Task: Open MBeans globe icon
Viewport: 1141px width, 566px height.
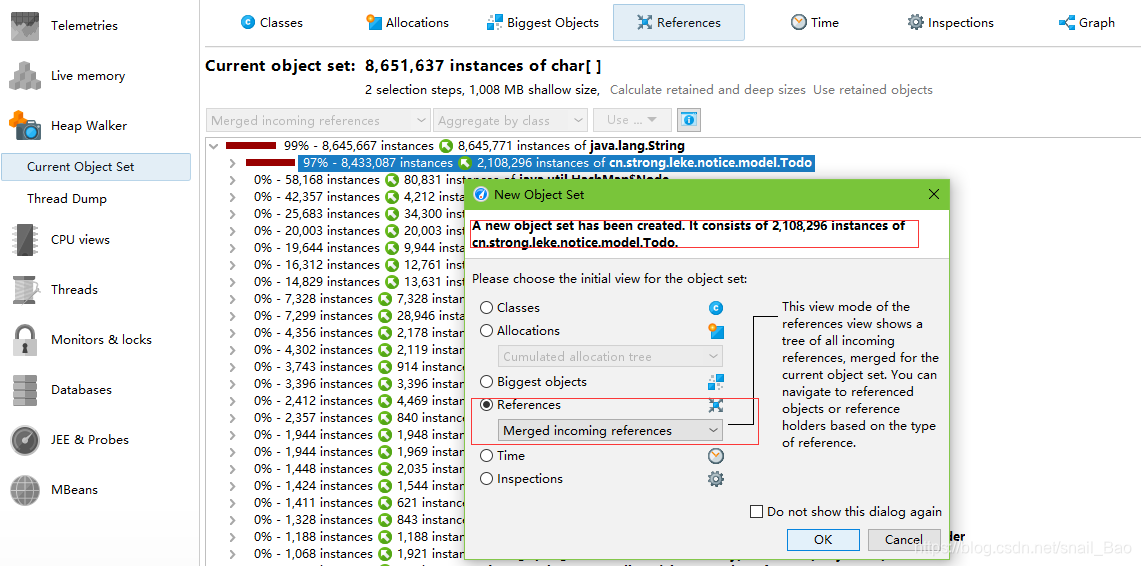Action: point(25,490)
